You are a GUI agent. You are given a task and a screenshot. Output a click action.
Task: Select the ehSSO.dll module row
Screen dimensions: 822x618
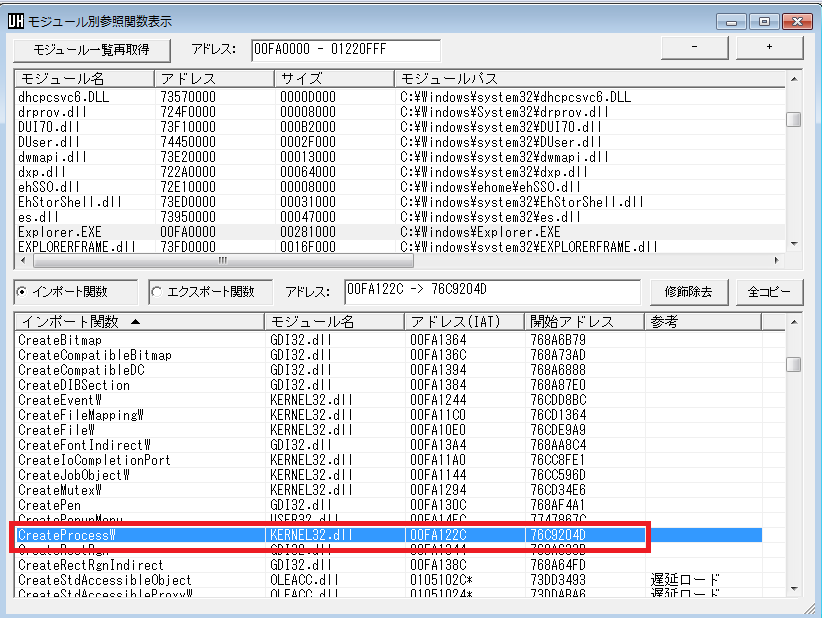400,187
